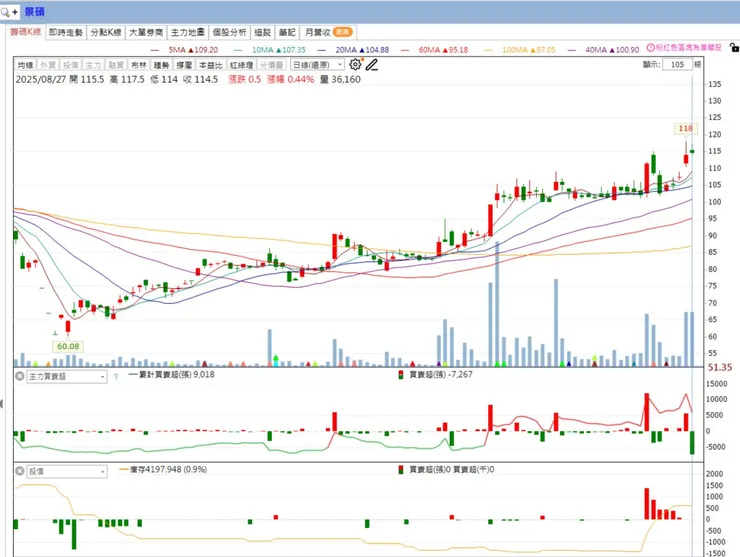Click the 漲幅 0.44% value

(290, 79)
